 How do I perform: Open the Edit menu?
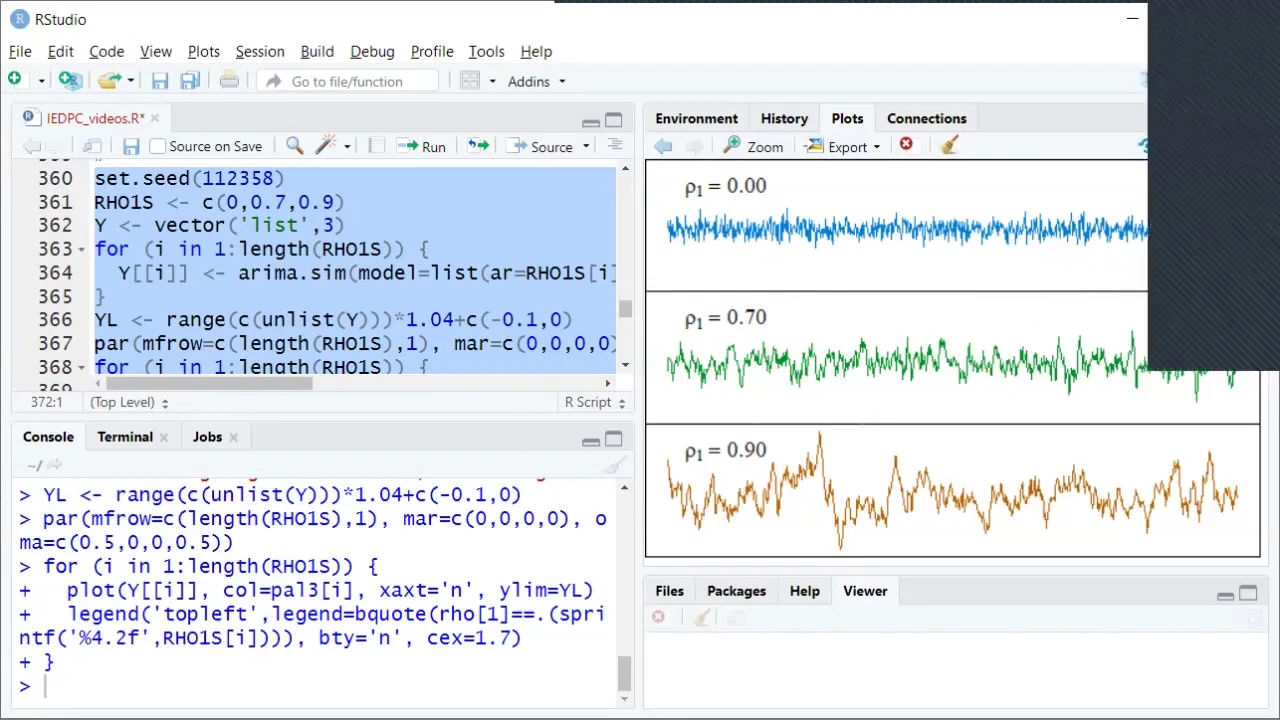pos(60,51)
